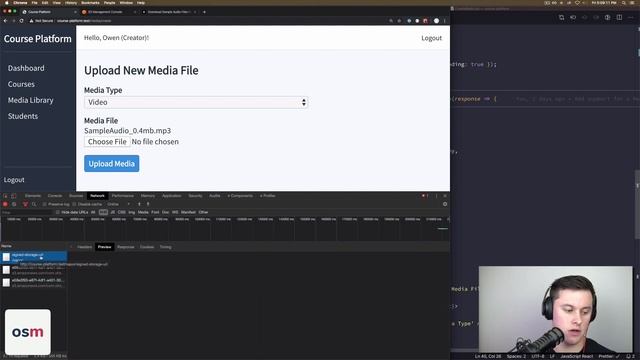Select the Img request type filter
The height and width of the screenshot is (360, 640).
click(x=131, y=212)
